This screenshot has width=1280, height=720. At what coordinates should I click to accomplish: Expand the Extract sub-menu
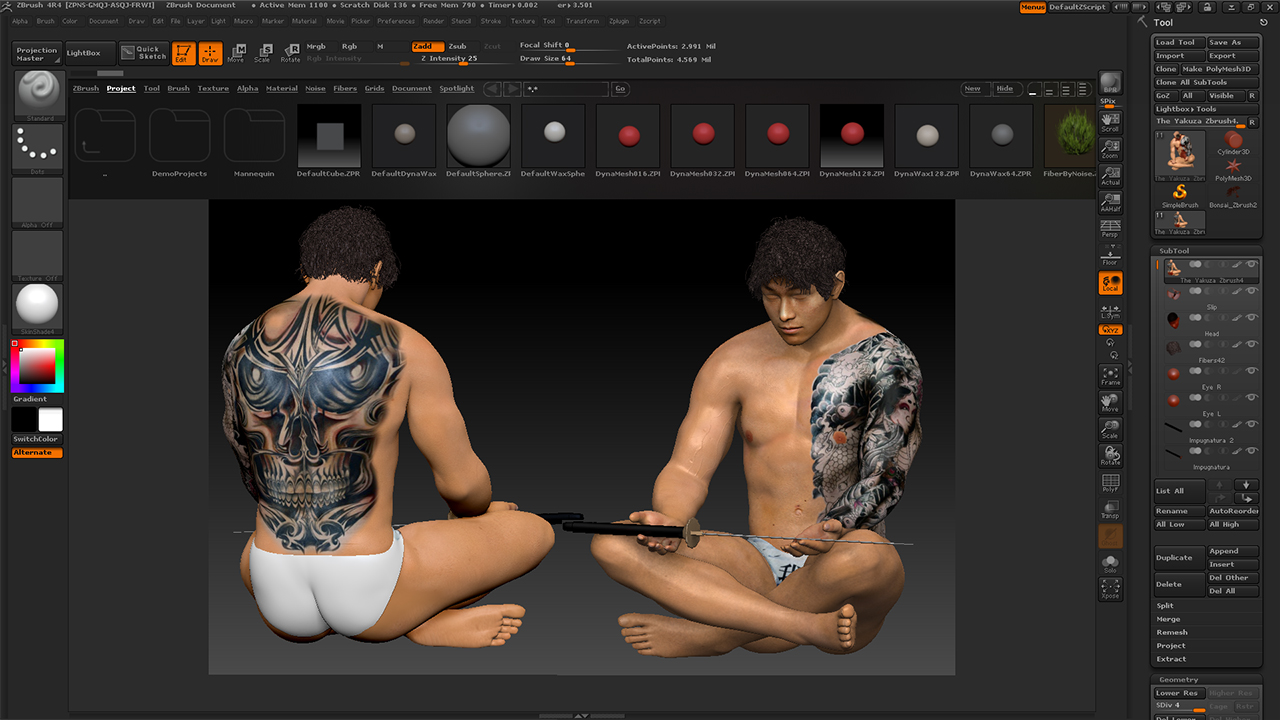point(1171,659)
